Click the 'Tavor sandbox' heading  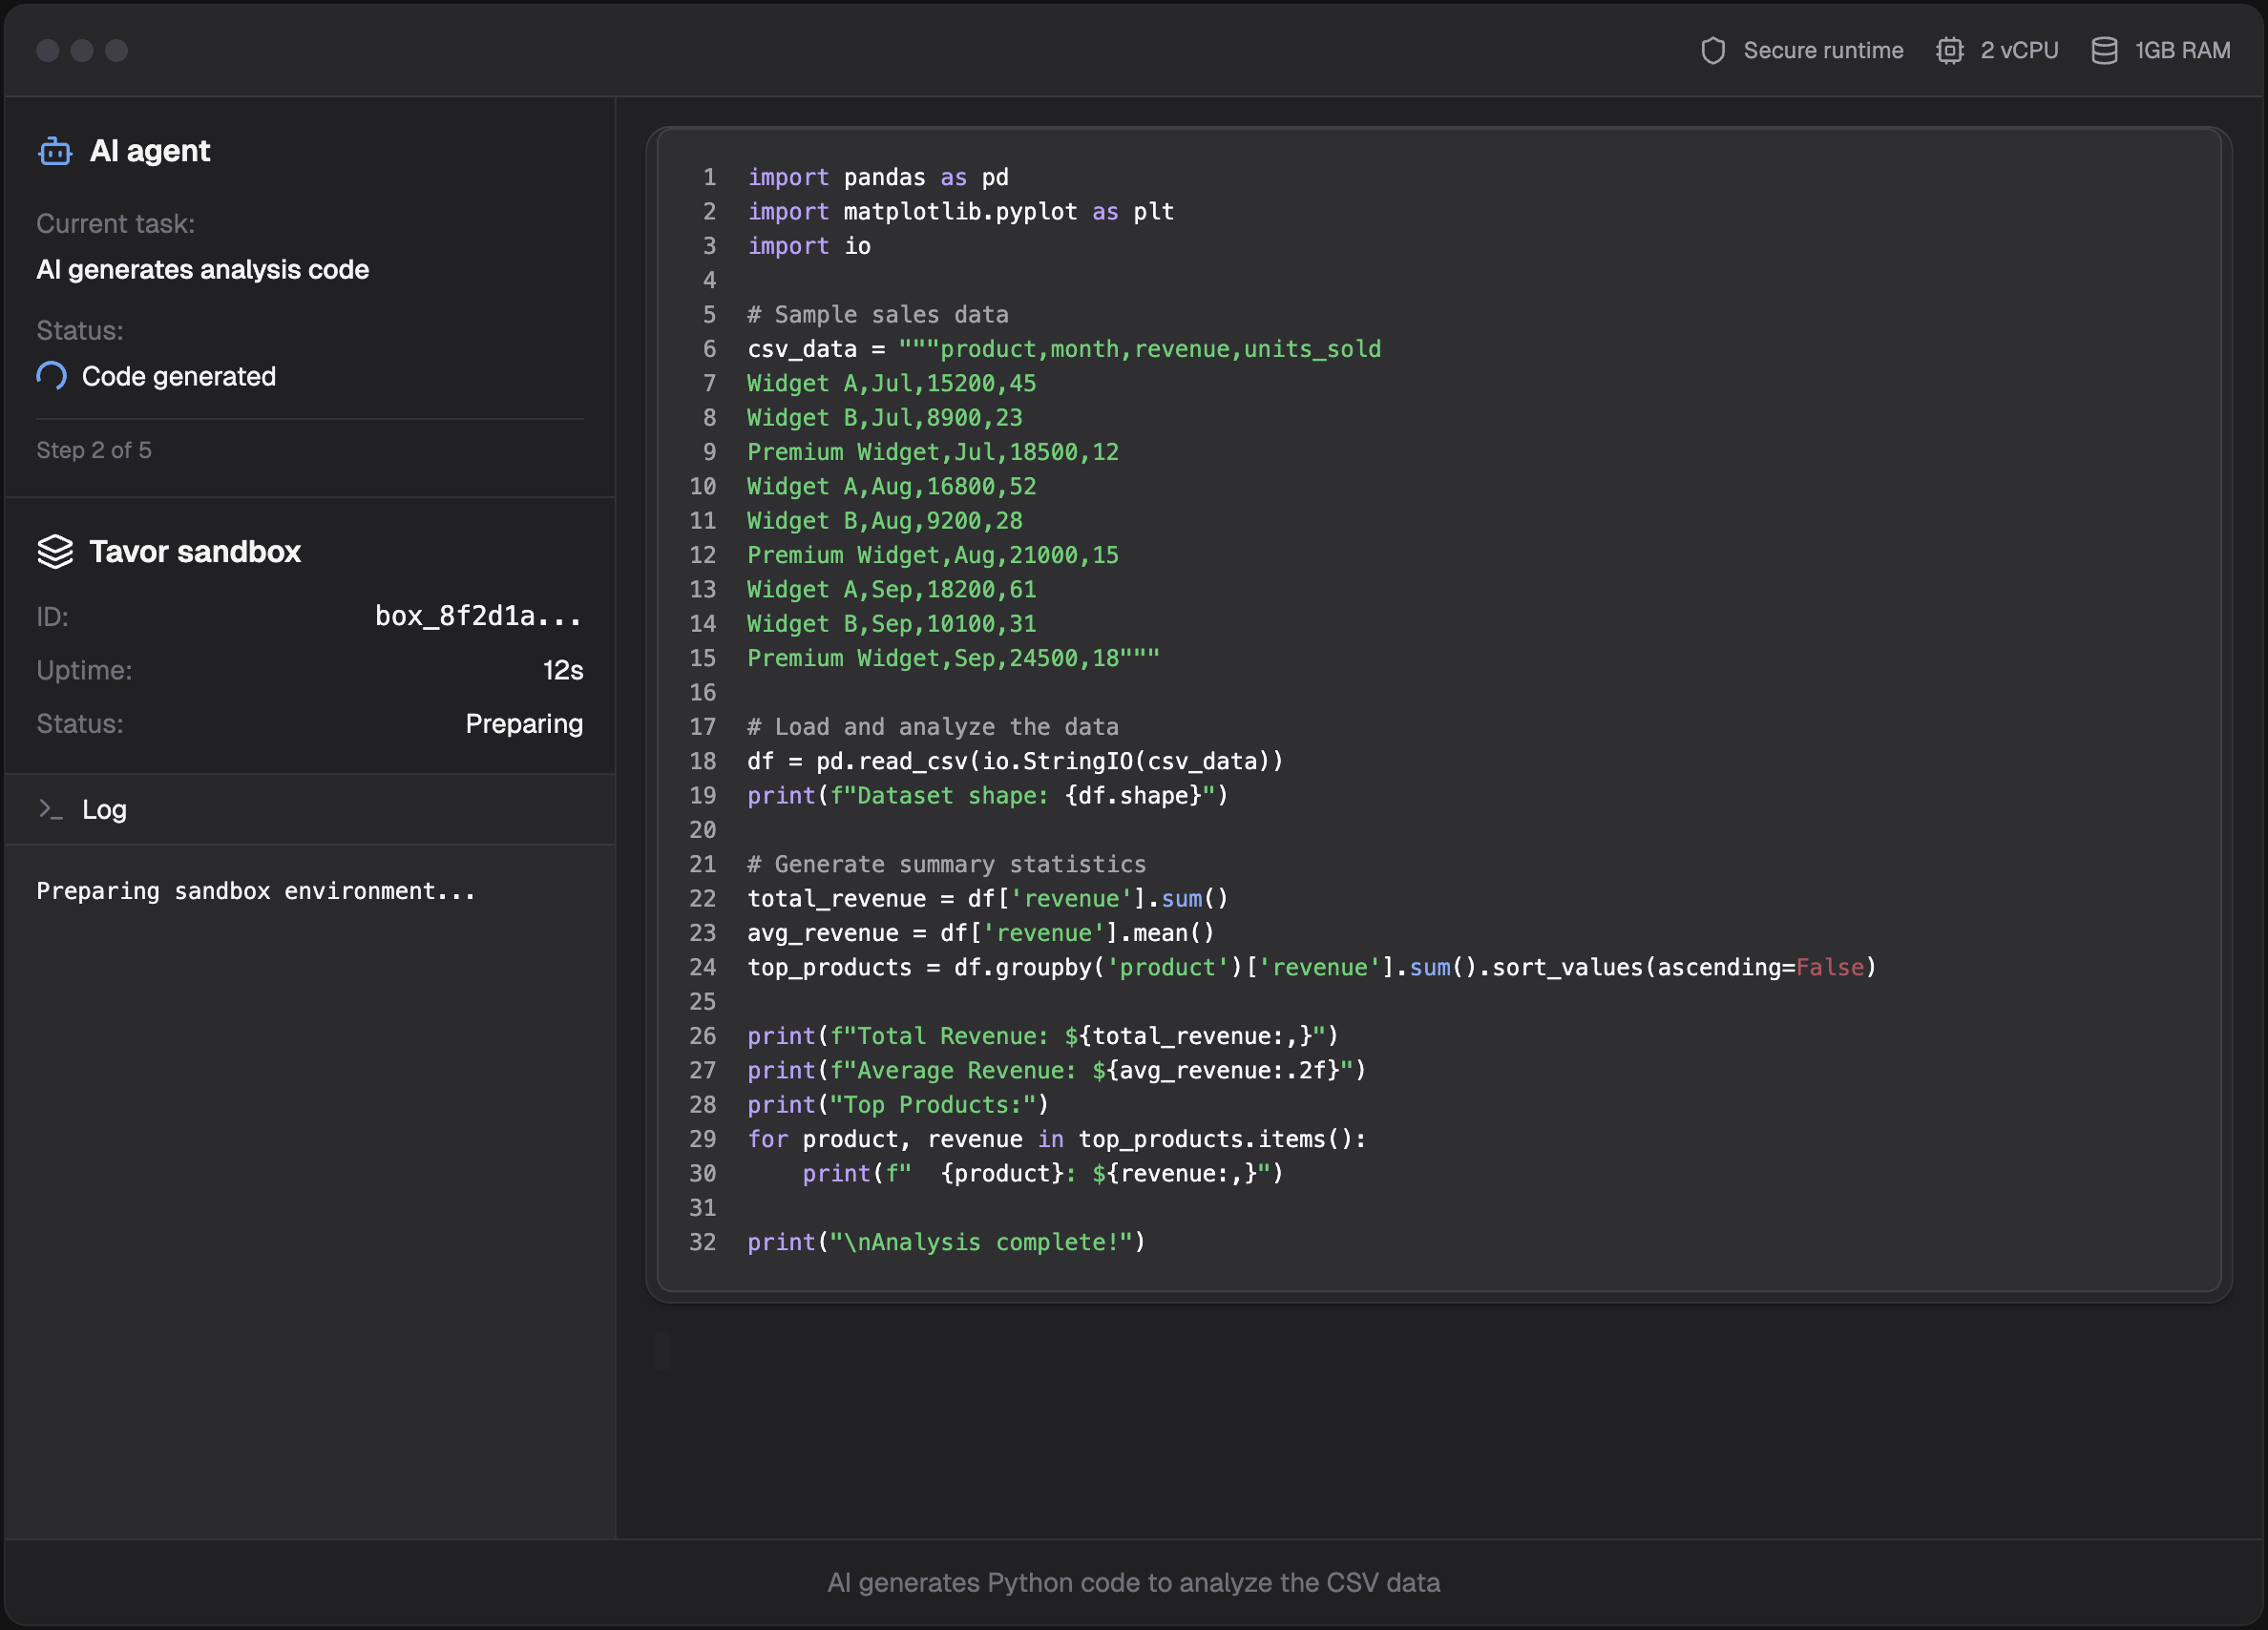pyautogui.click(x=195, y=551)
